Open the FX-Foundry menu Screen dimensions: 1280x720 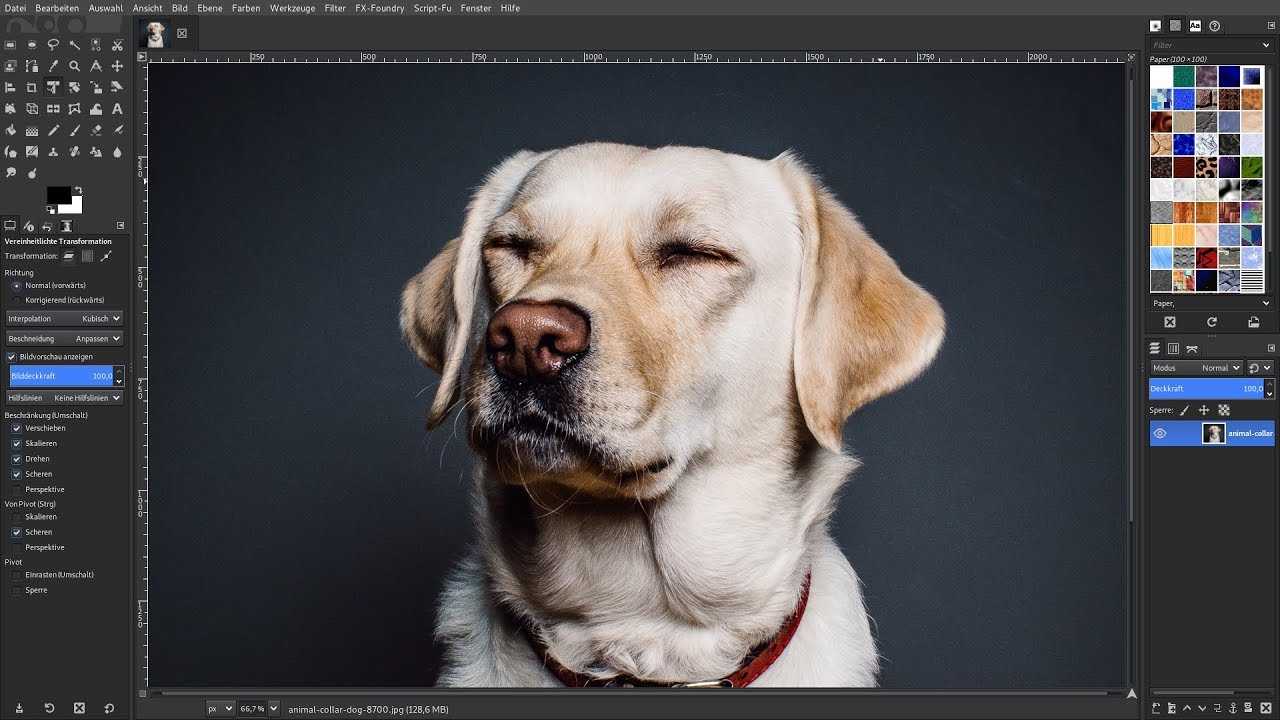point(380,8)
